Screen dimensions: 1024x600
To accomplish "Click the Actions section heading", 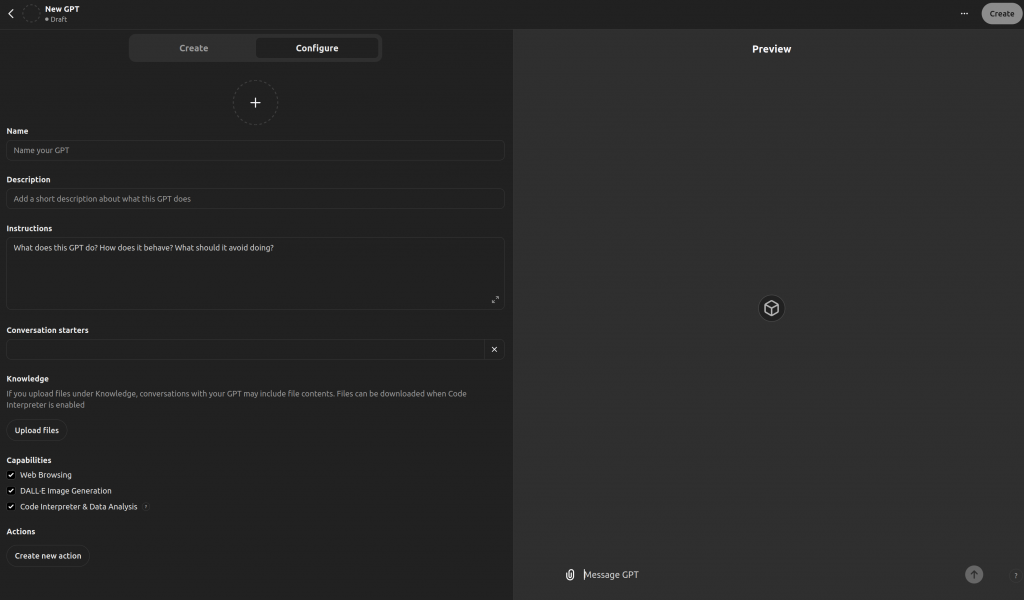I will tap(21, 531).
